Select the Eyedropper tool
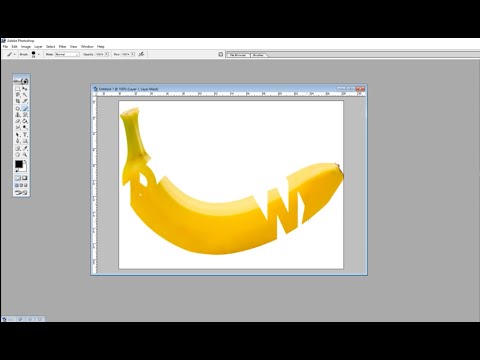This screenshot has width=480, height=360. pos(25,149)
